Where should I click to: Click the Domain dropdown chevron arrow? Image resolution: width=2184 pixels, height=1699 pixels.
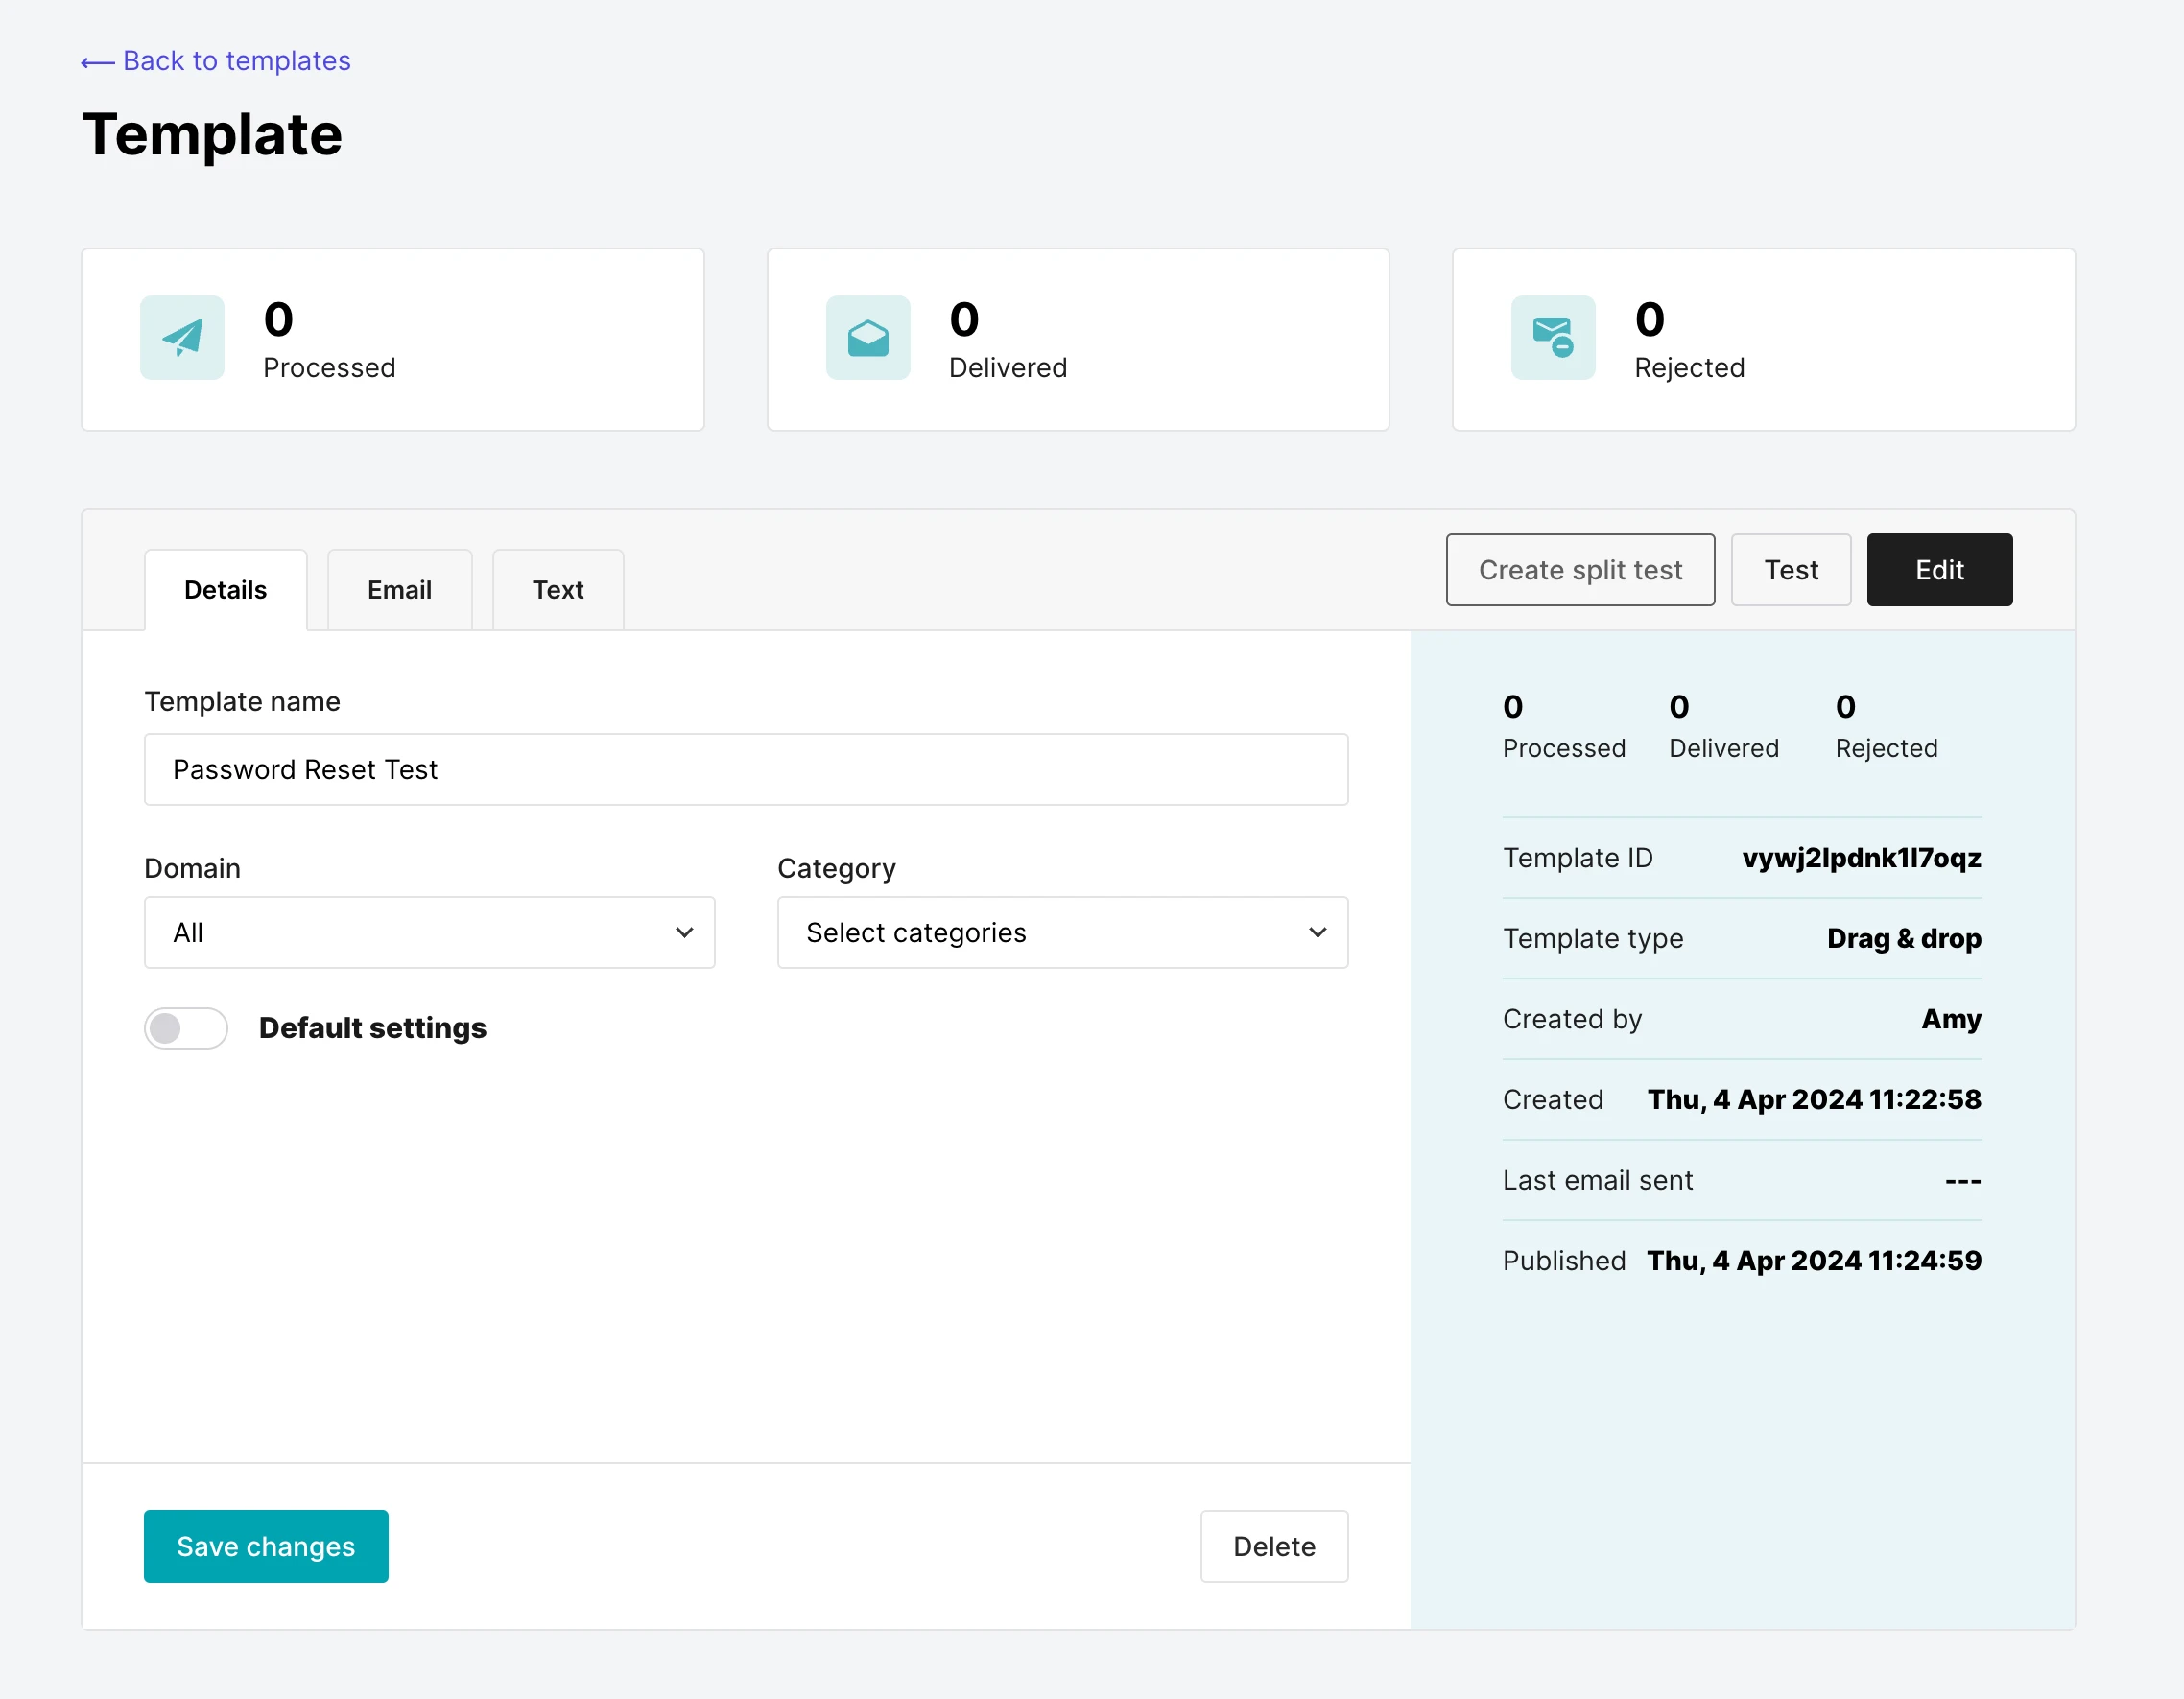tap(684, 933)
